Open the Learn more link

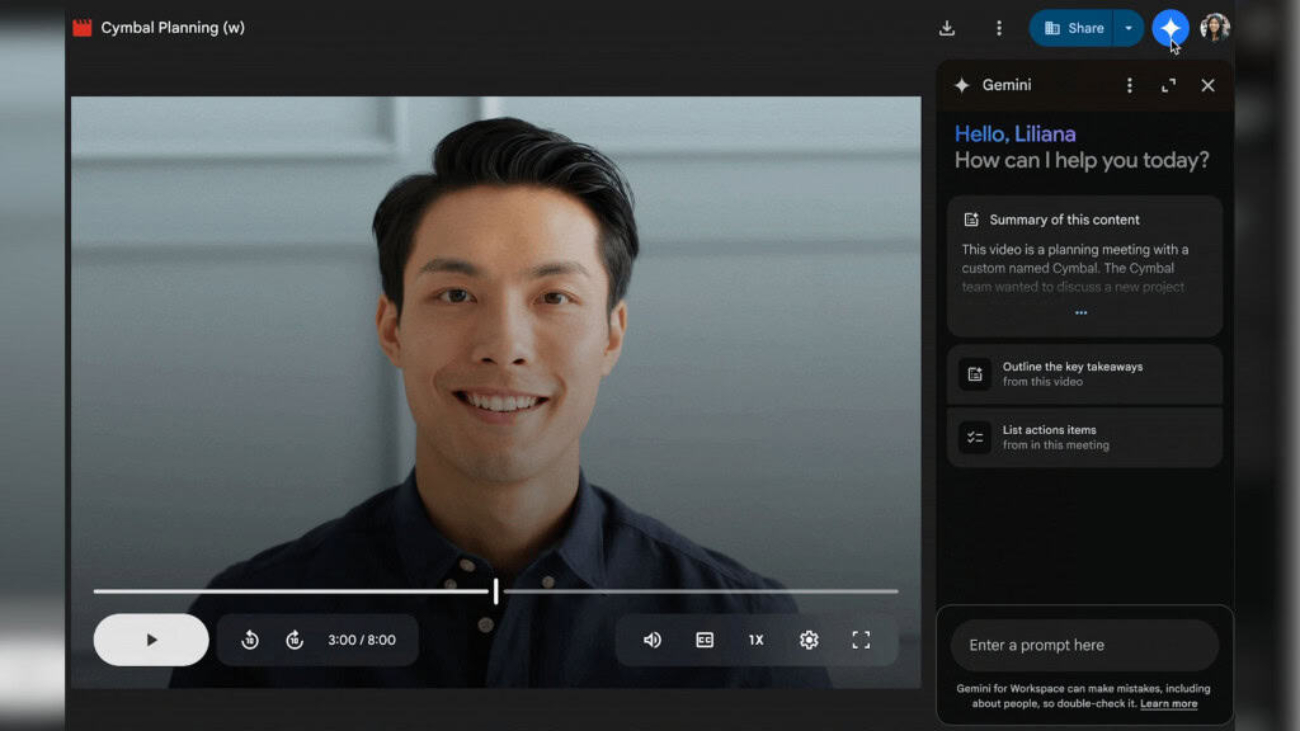[x=1168, y=704]
